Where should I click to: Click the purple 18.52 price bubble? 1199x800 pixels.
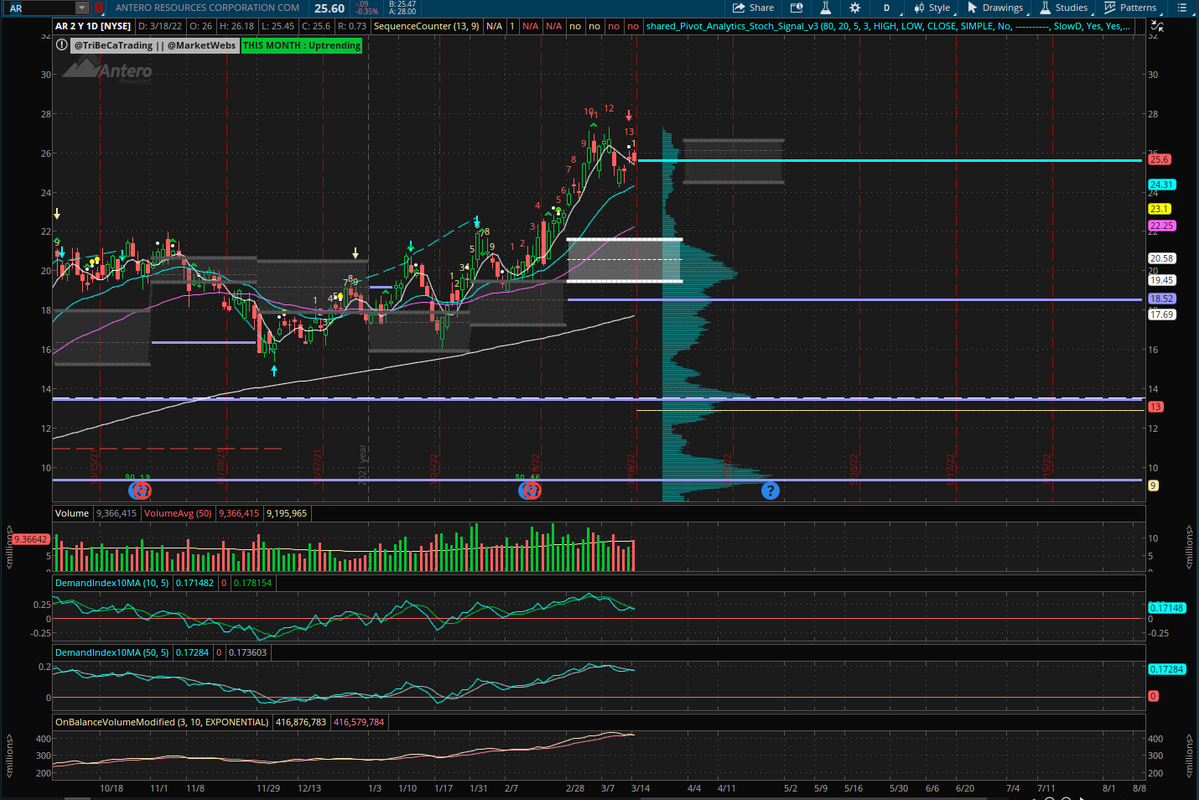(x=1162, y=298)
